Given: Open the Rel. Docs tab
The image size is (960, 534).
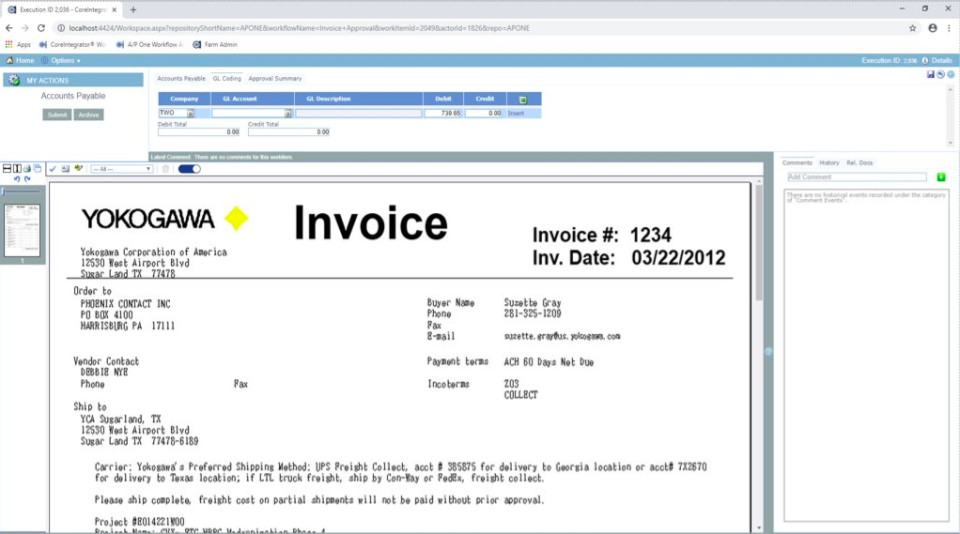Looking at the screenshot, I should click(x=860, y=163).
